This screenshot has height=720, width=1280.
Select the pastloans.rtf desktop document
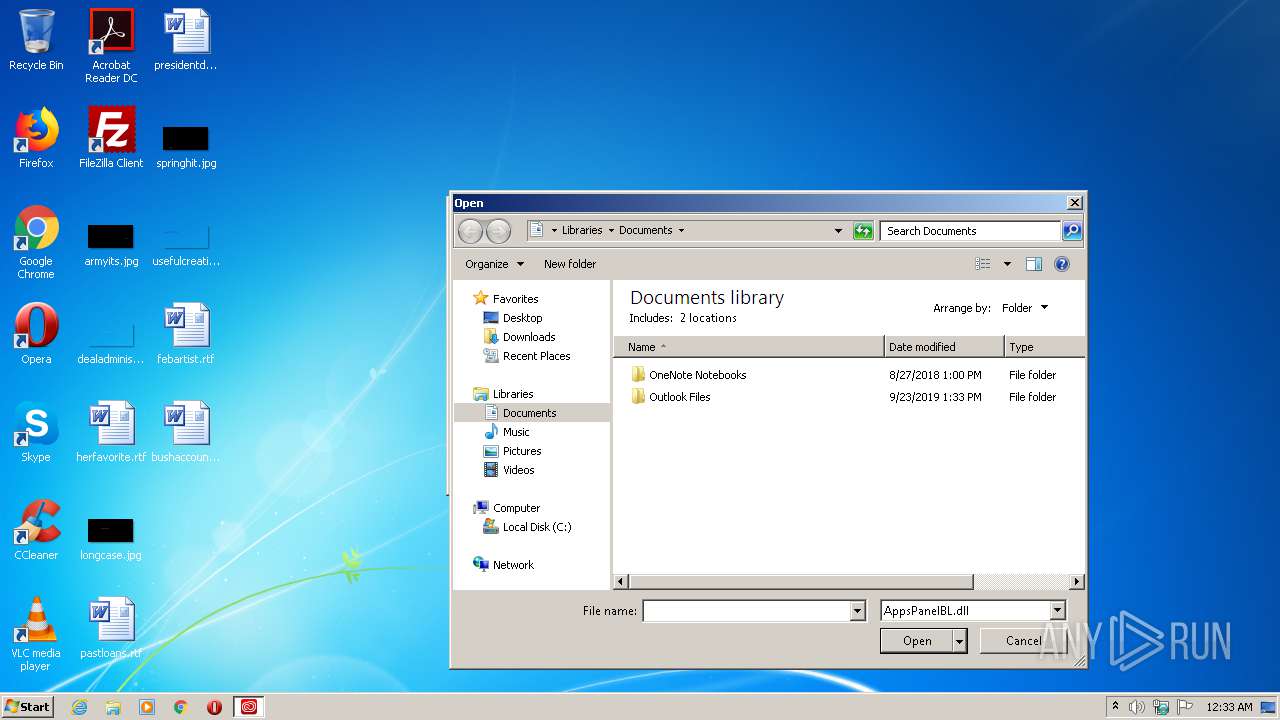[111, 628]
